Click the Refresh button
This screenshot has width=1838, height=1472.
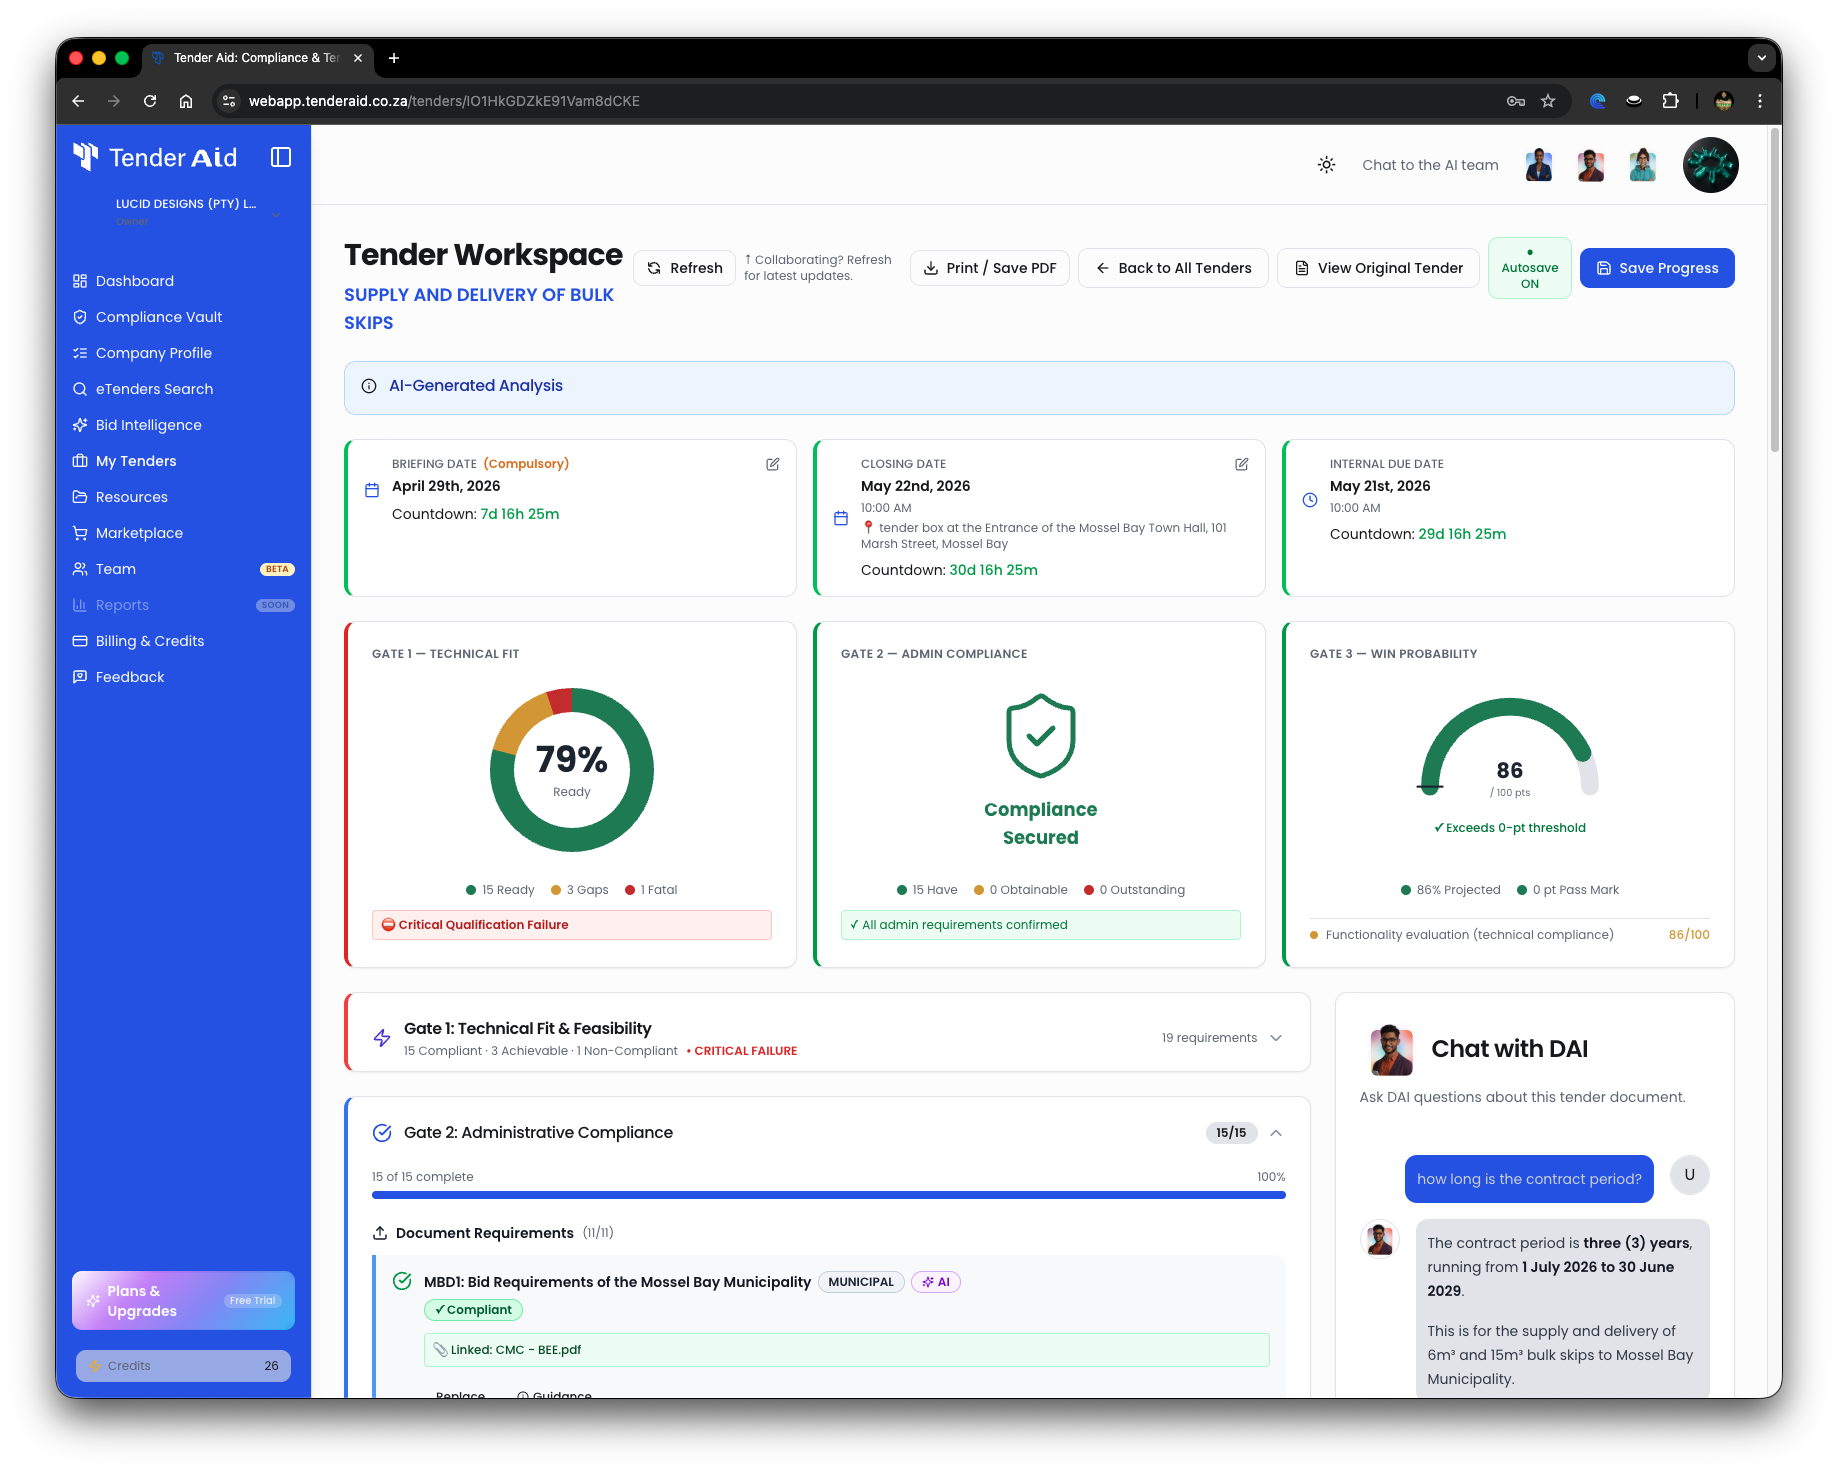685,268
